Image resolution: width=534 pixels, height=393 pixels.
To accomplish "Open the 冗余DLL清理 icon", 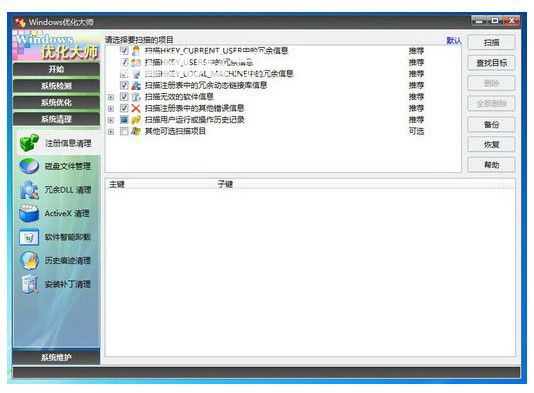I will tap(29, 190).
